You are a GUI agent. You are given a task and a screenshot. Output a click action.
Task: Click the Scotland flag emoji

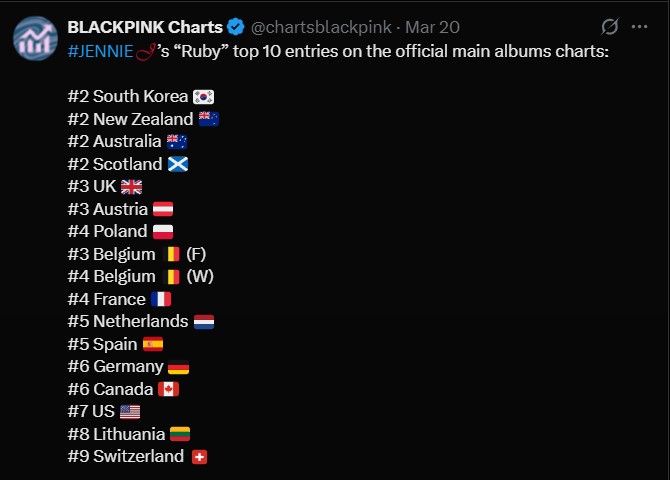coord(178,164)
